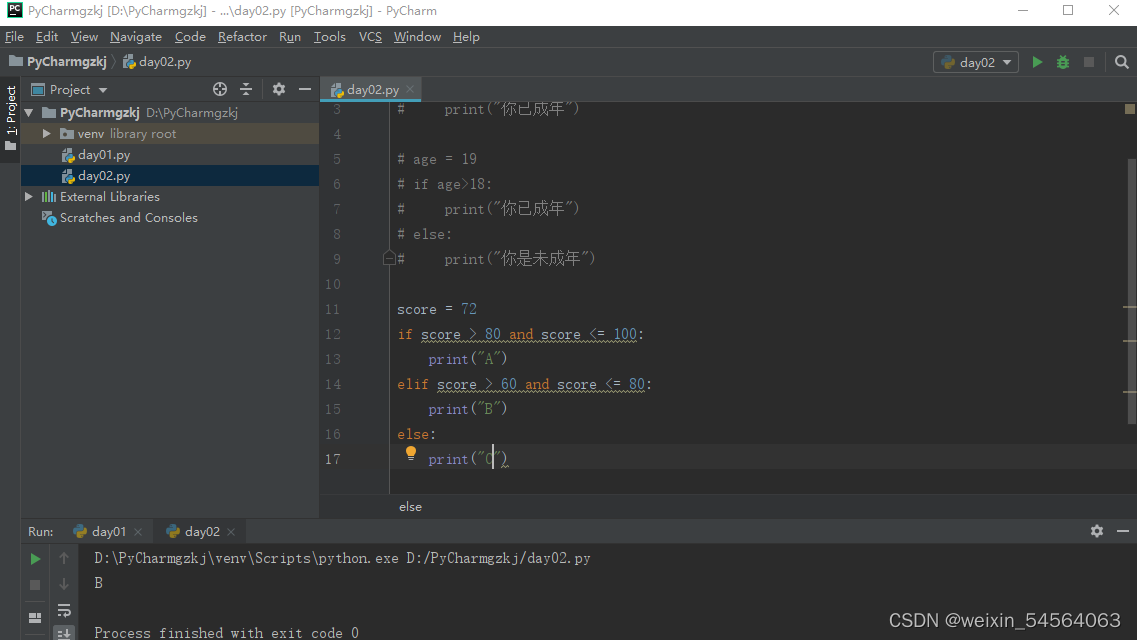Open Search Everywhere magnifier icon
The image size is (1137, 640).
point(1122,62)
